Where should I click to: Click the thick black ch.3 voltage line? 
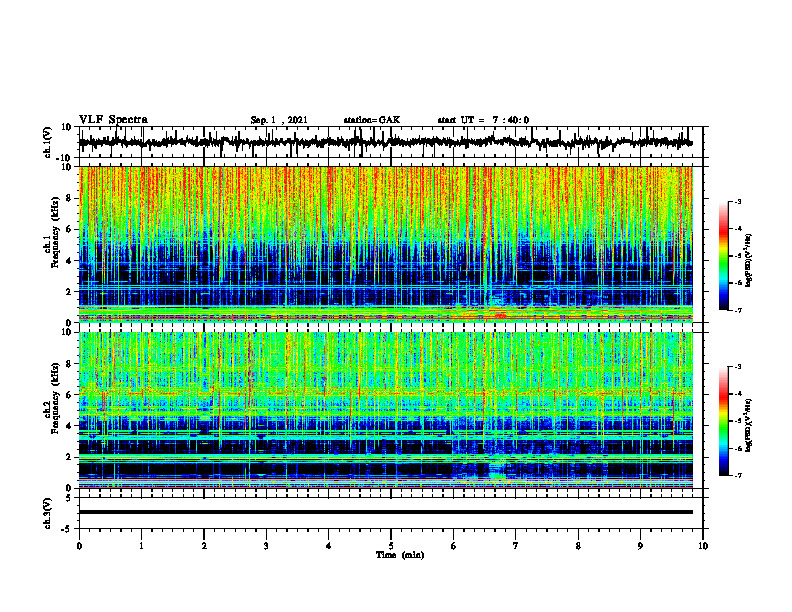tap(385, 512)
